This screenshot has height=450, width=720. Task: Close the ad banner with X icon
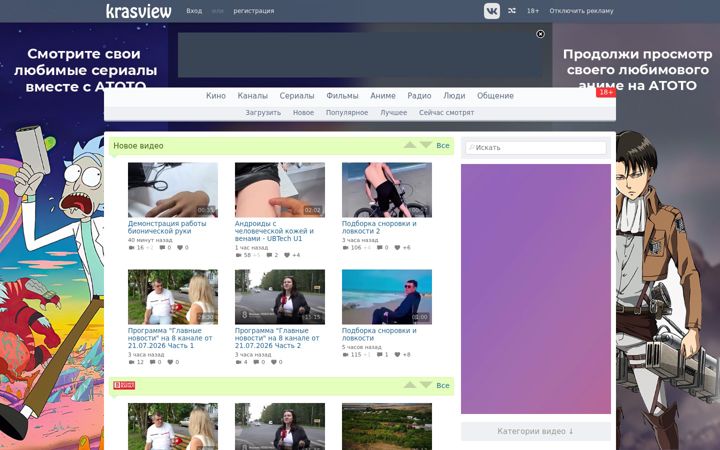point(540,34)
